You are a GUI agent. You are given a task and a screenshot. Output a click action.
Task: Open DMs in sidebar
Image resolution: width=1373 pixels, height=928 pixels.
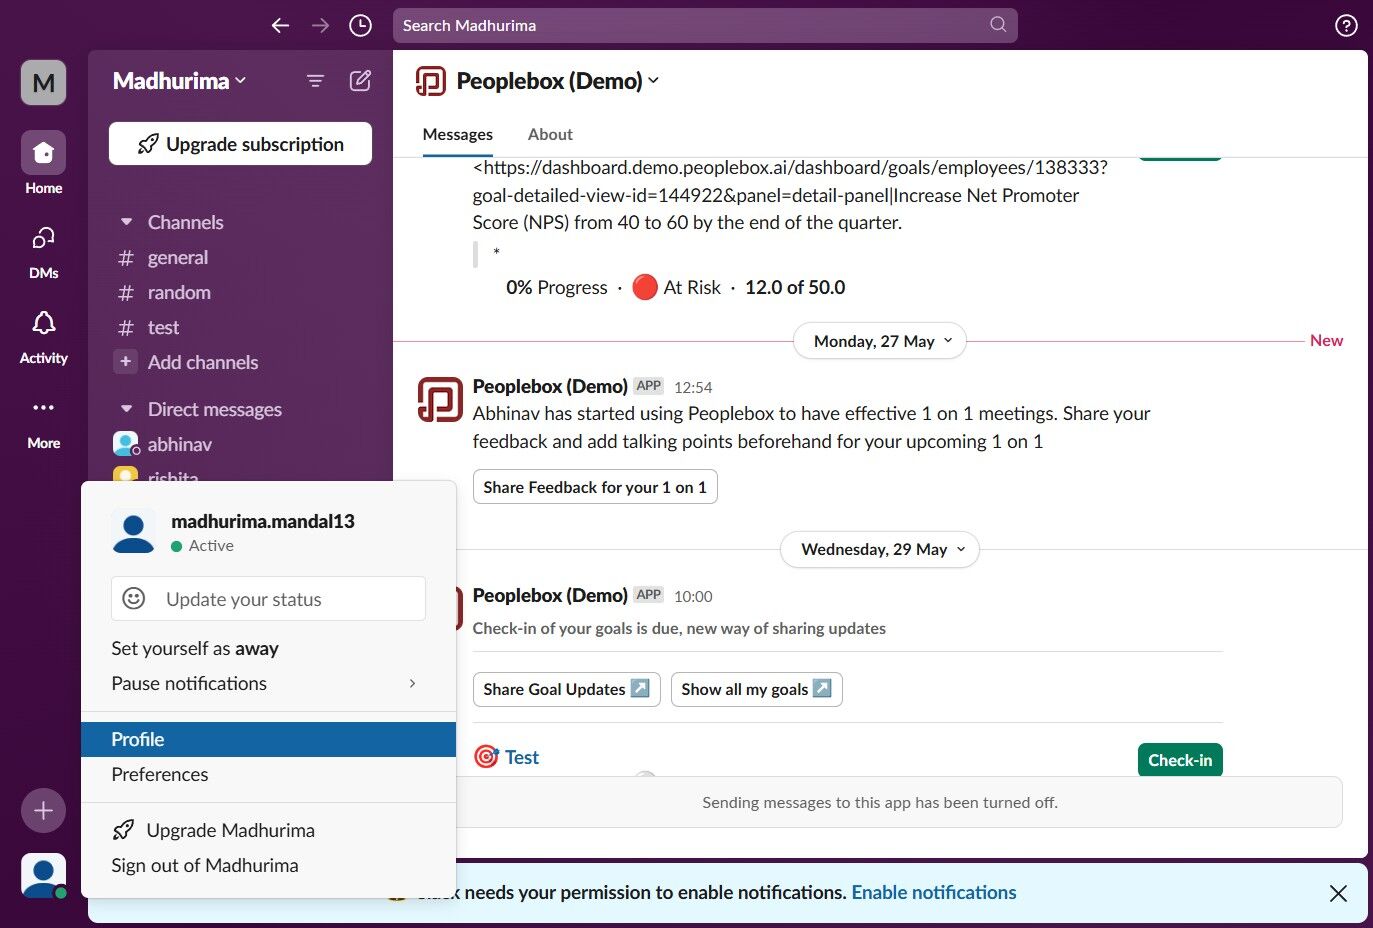44,250
